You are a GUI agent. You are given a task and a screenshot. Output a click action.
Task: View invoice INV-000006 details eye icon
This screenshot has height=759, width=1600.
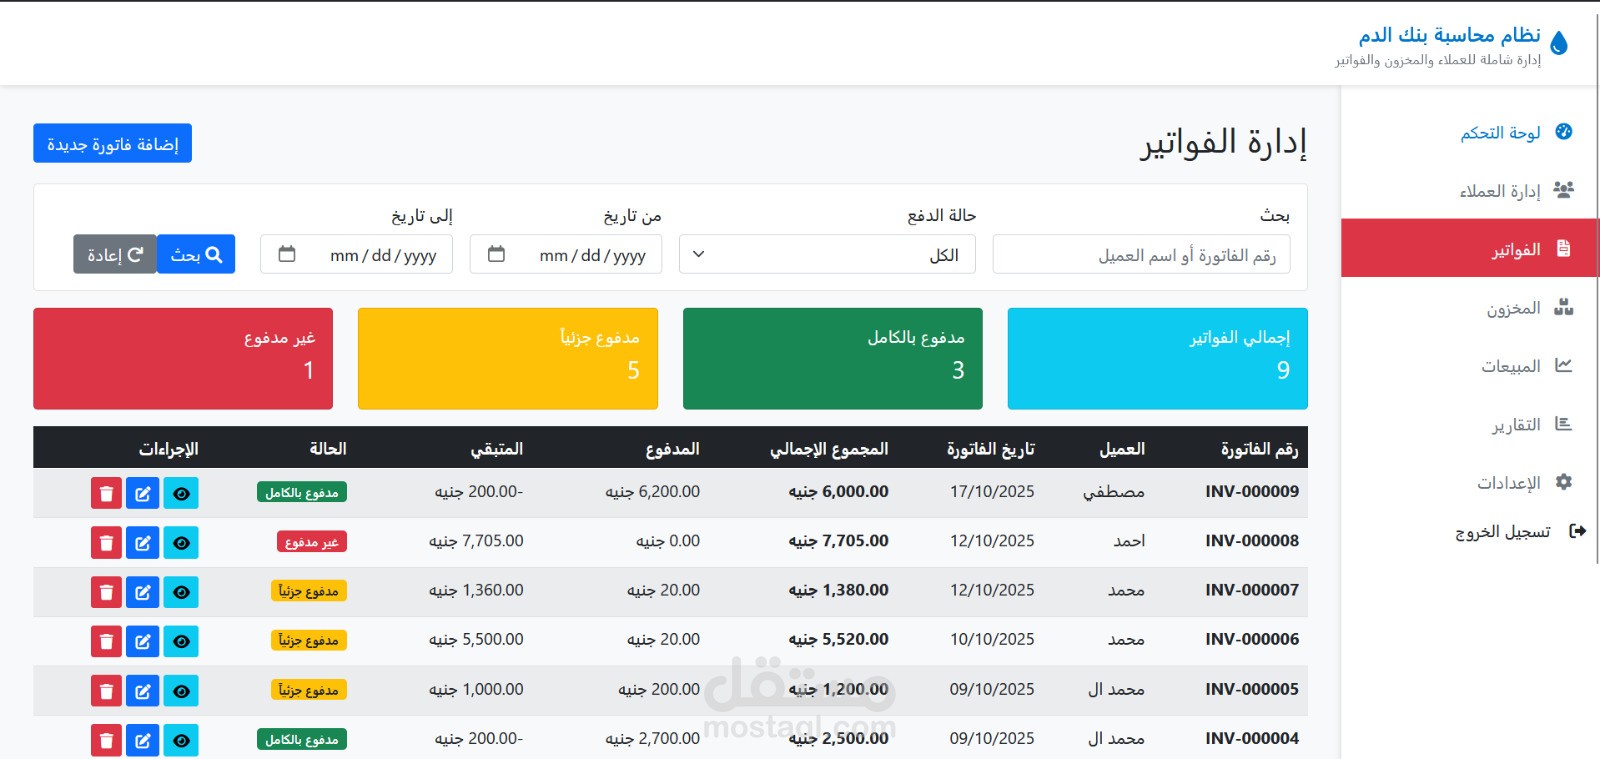point(181,641)
